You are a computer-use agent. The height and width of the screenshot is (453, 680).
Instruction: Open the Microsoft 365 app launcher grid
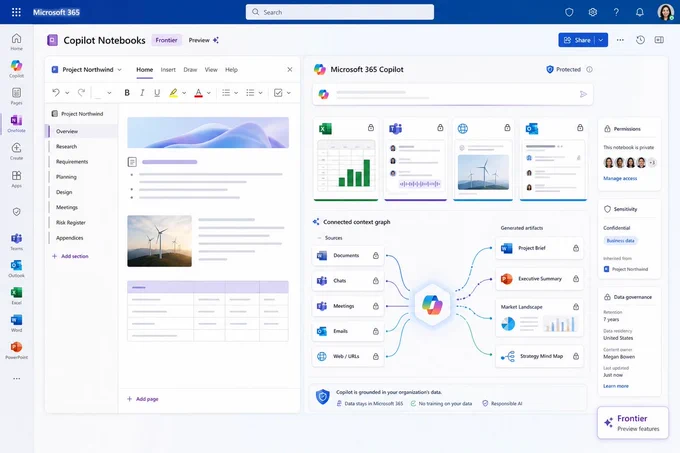(16, 12)
